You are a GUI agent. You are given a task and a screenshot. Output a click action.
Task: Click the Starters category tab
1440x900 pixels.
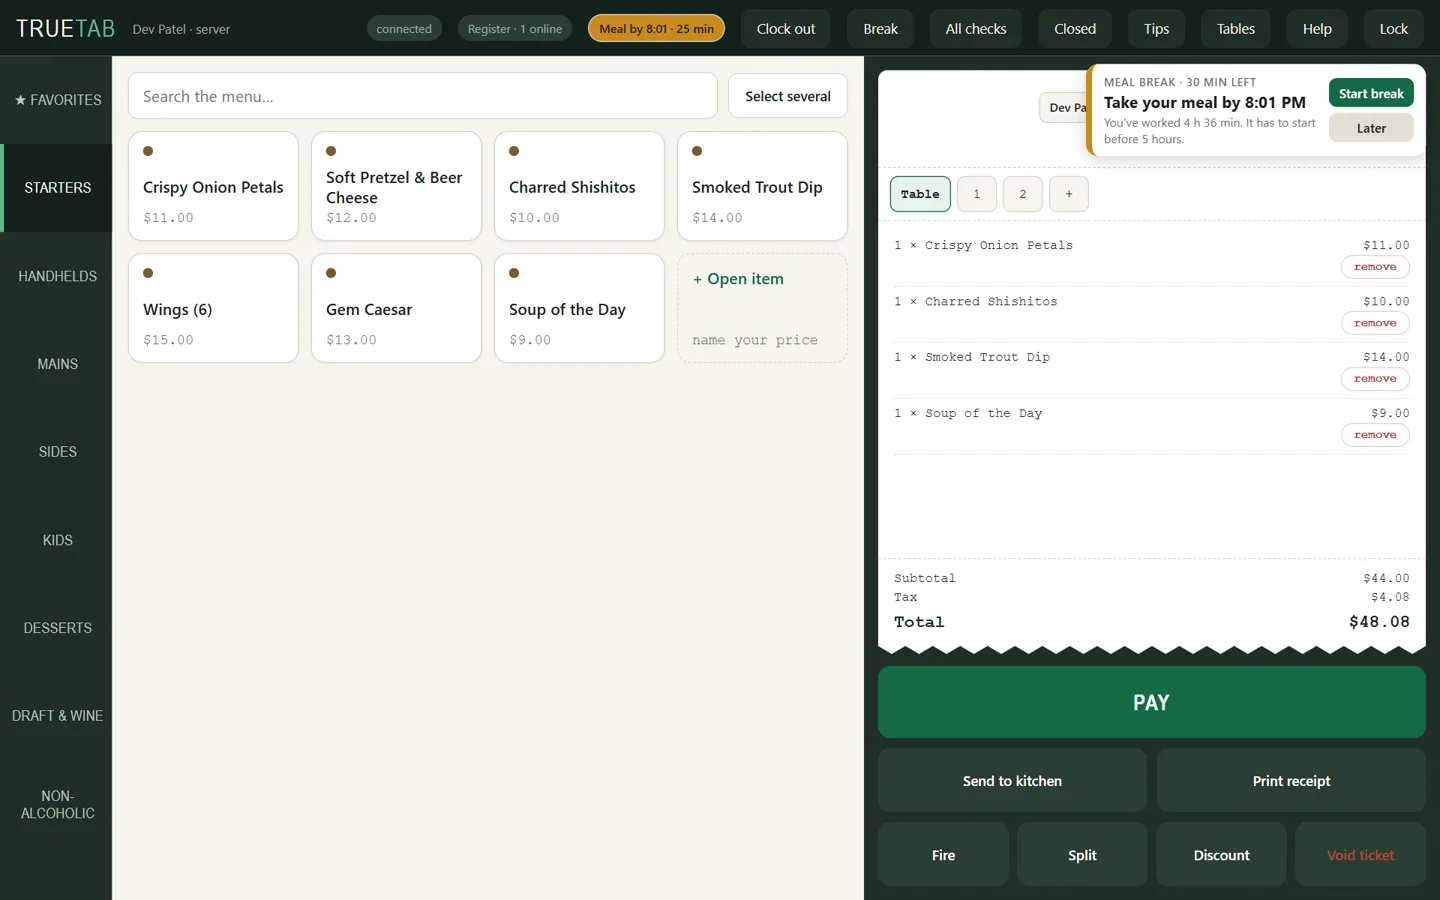[x=57, y=188]
